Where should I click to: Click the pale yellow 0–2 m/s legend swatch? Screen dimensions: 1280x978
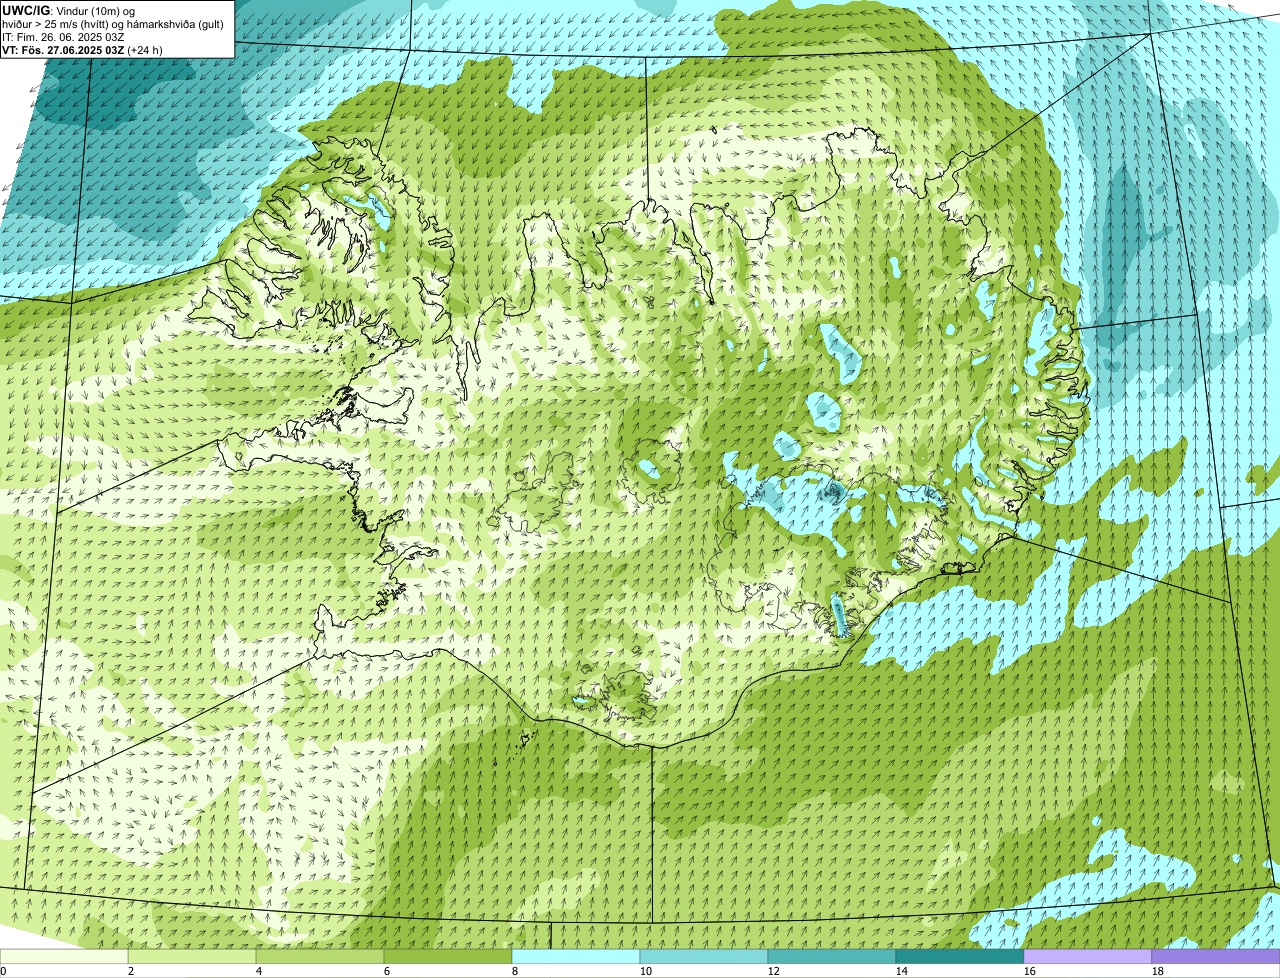[64, 956]
